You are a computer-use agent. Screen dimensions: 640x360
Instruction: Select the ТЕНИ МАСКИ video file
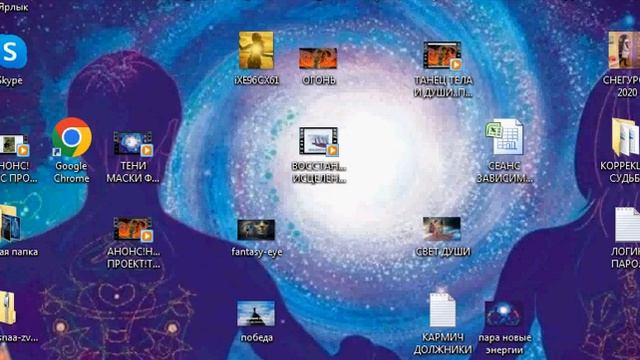pyautogui.click(x=133, y=143)
